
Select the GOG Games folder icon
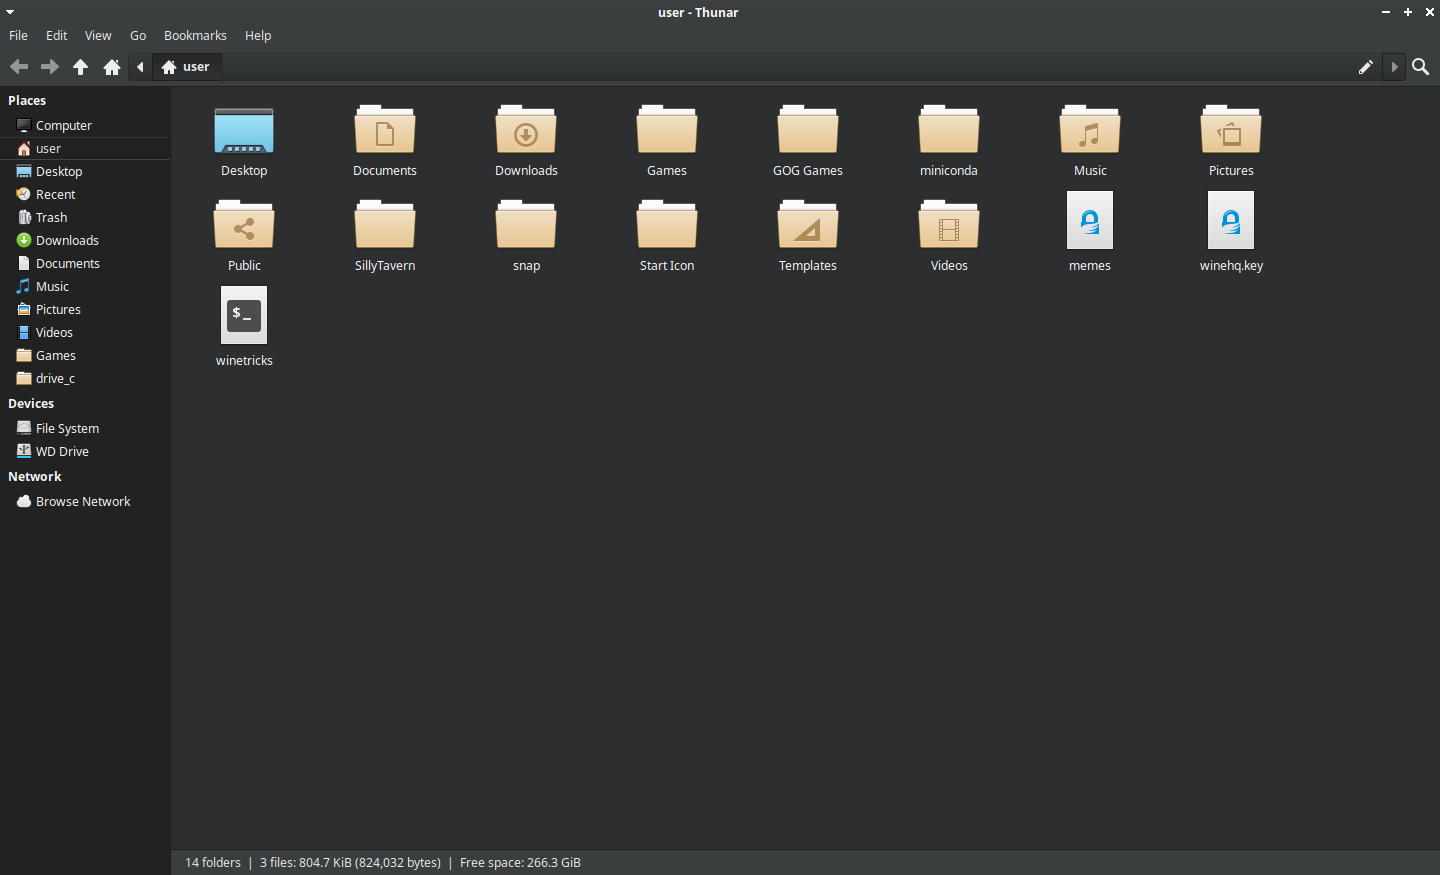pyautogui.click(x=808, y=131)
